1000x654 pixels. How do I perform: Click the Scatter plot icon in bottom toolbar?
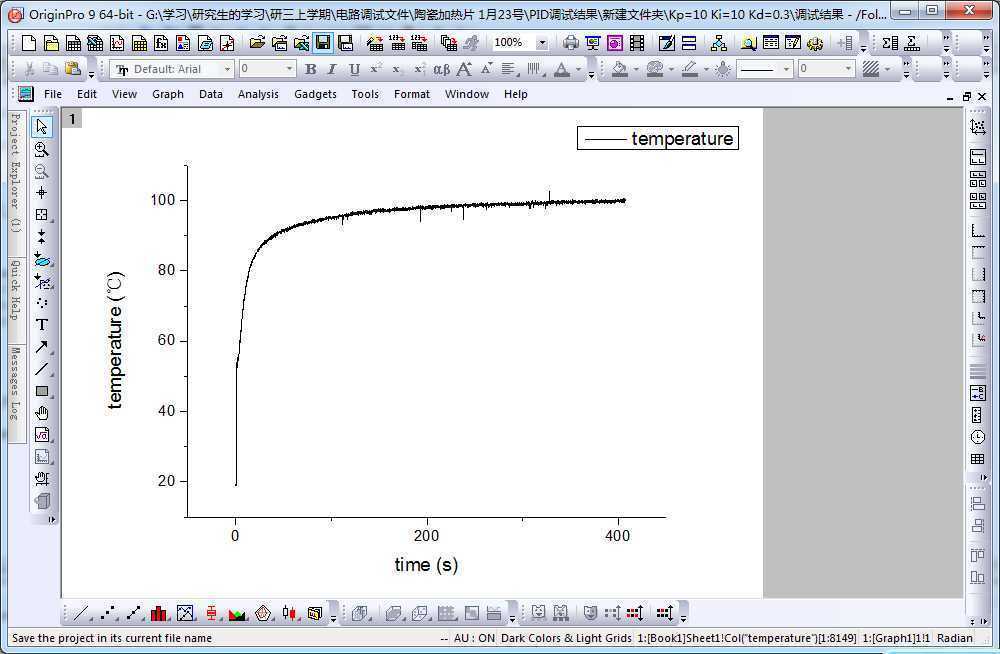coord(108,613)
